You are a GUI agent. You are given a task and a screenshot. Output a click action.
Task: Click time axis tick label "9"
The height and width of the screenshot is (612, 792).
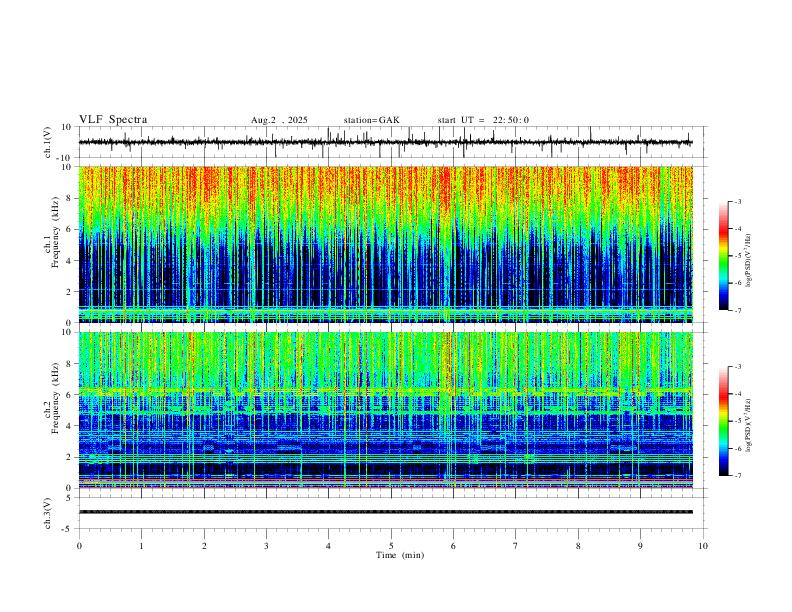pos(640,546)
